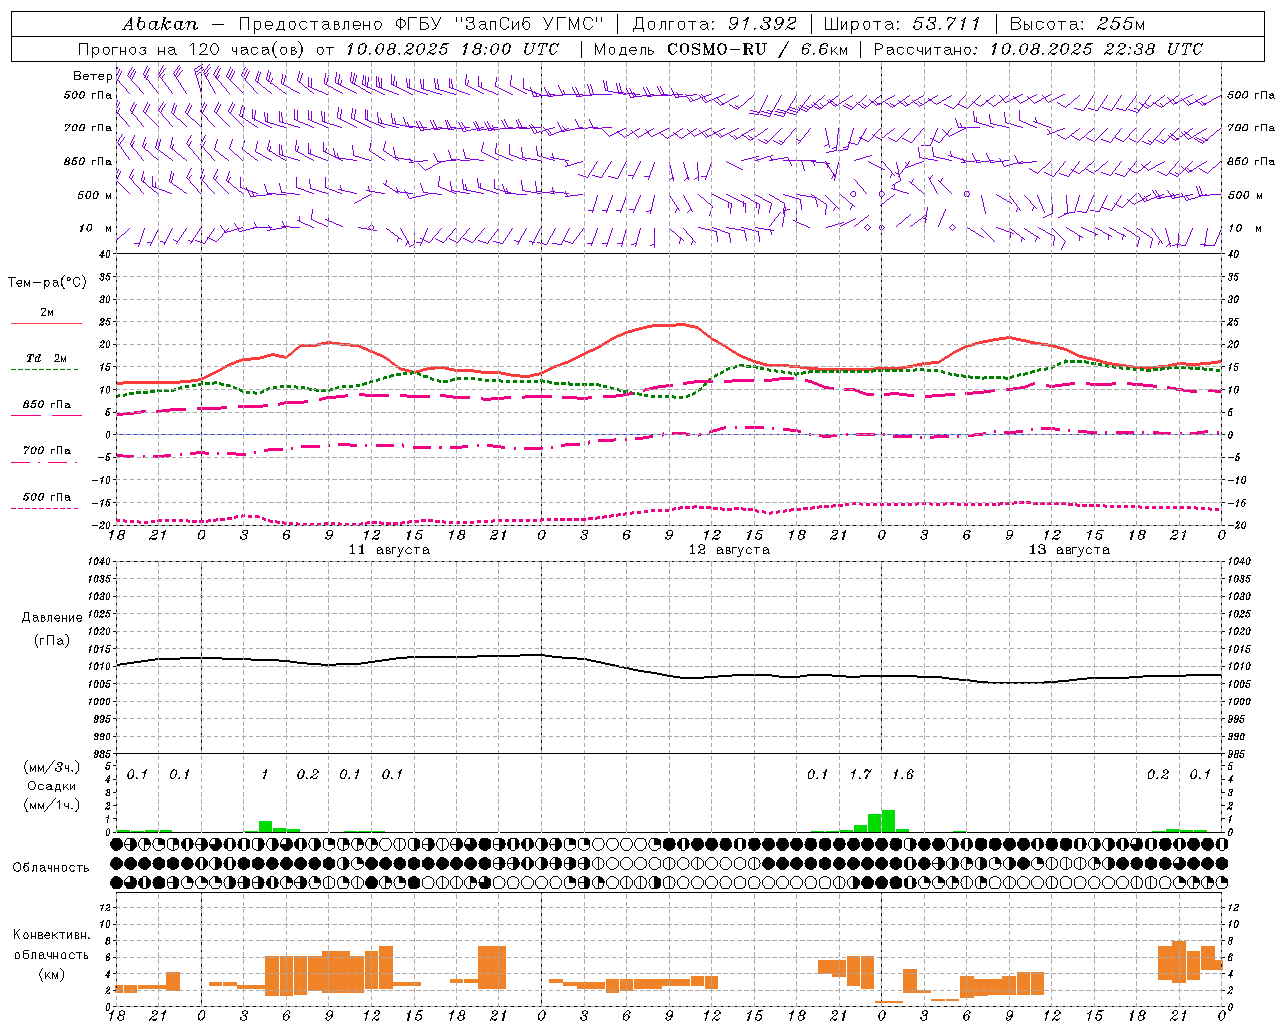The width and height of the screenshot is (1280, 1024).
Task: Click the elevation text Высота: 255м
Action: coord(1077,24)
